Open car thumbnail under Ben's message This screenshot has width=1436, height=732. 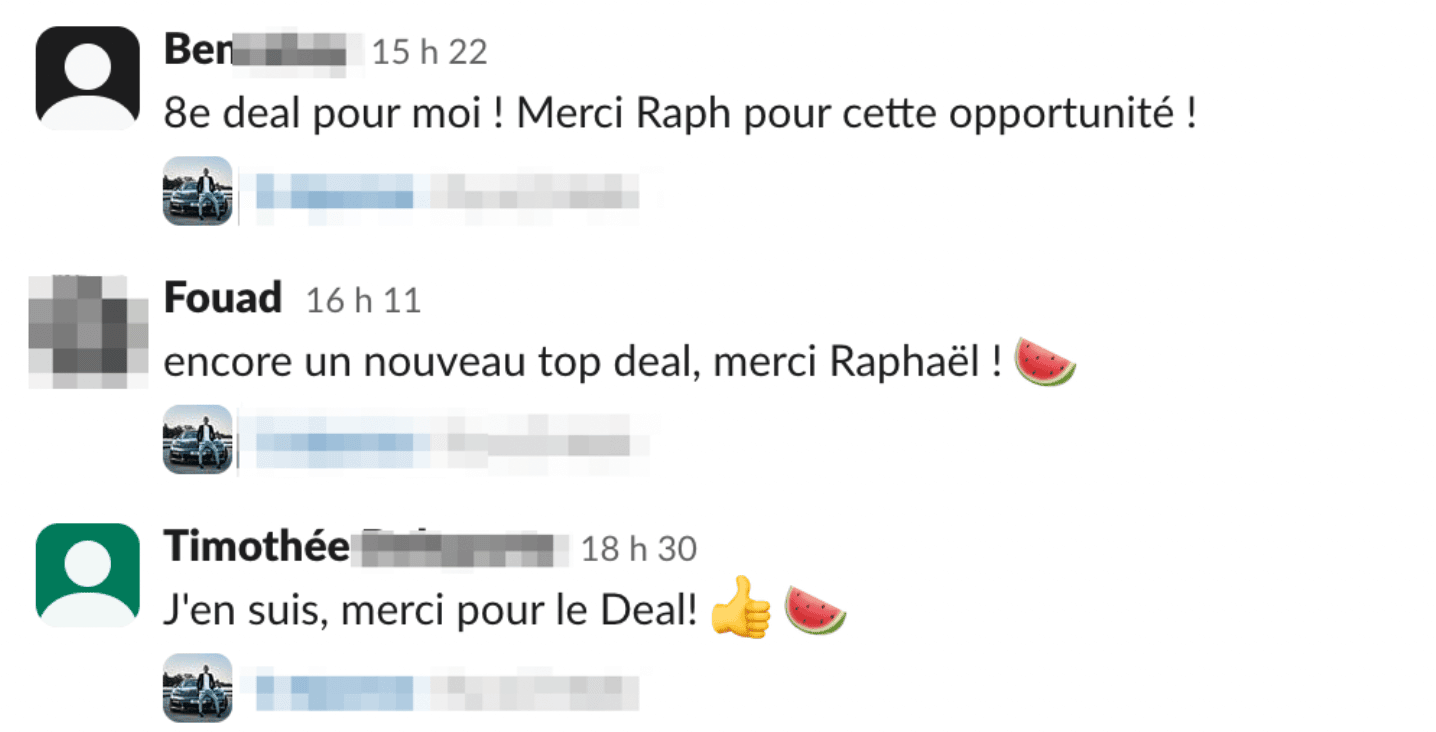click(x=198, y=191)
